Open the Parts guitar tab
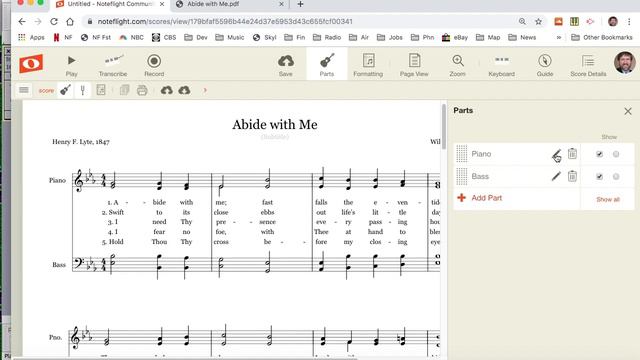The image size is (640, 360). [x=327, y=64]
